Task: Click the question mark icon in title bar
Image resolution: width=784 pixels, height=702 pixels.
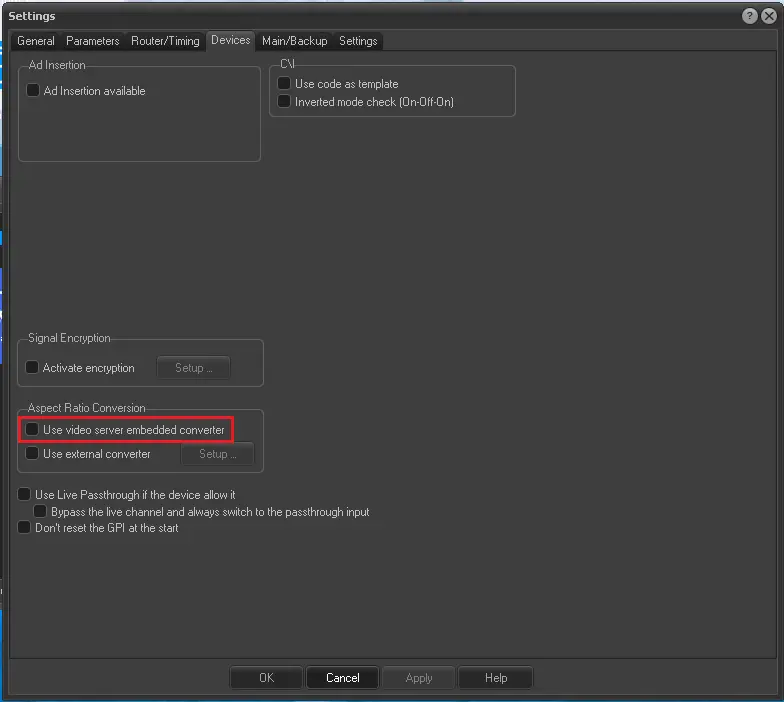Action: coord(749,16)
